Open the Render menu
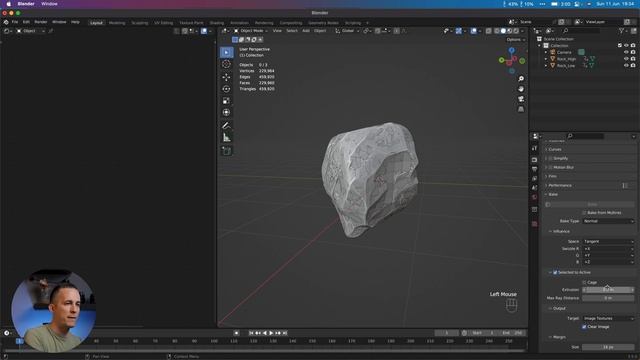This screenshot has width=640, height=360. [x=40, y=22]
